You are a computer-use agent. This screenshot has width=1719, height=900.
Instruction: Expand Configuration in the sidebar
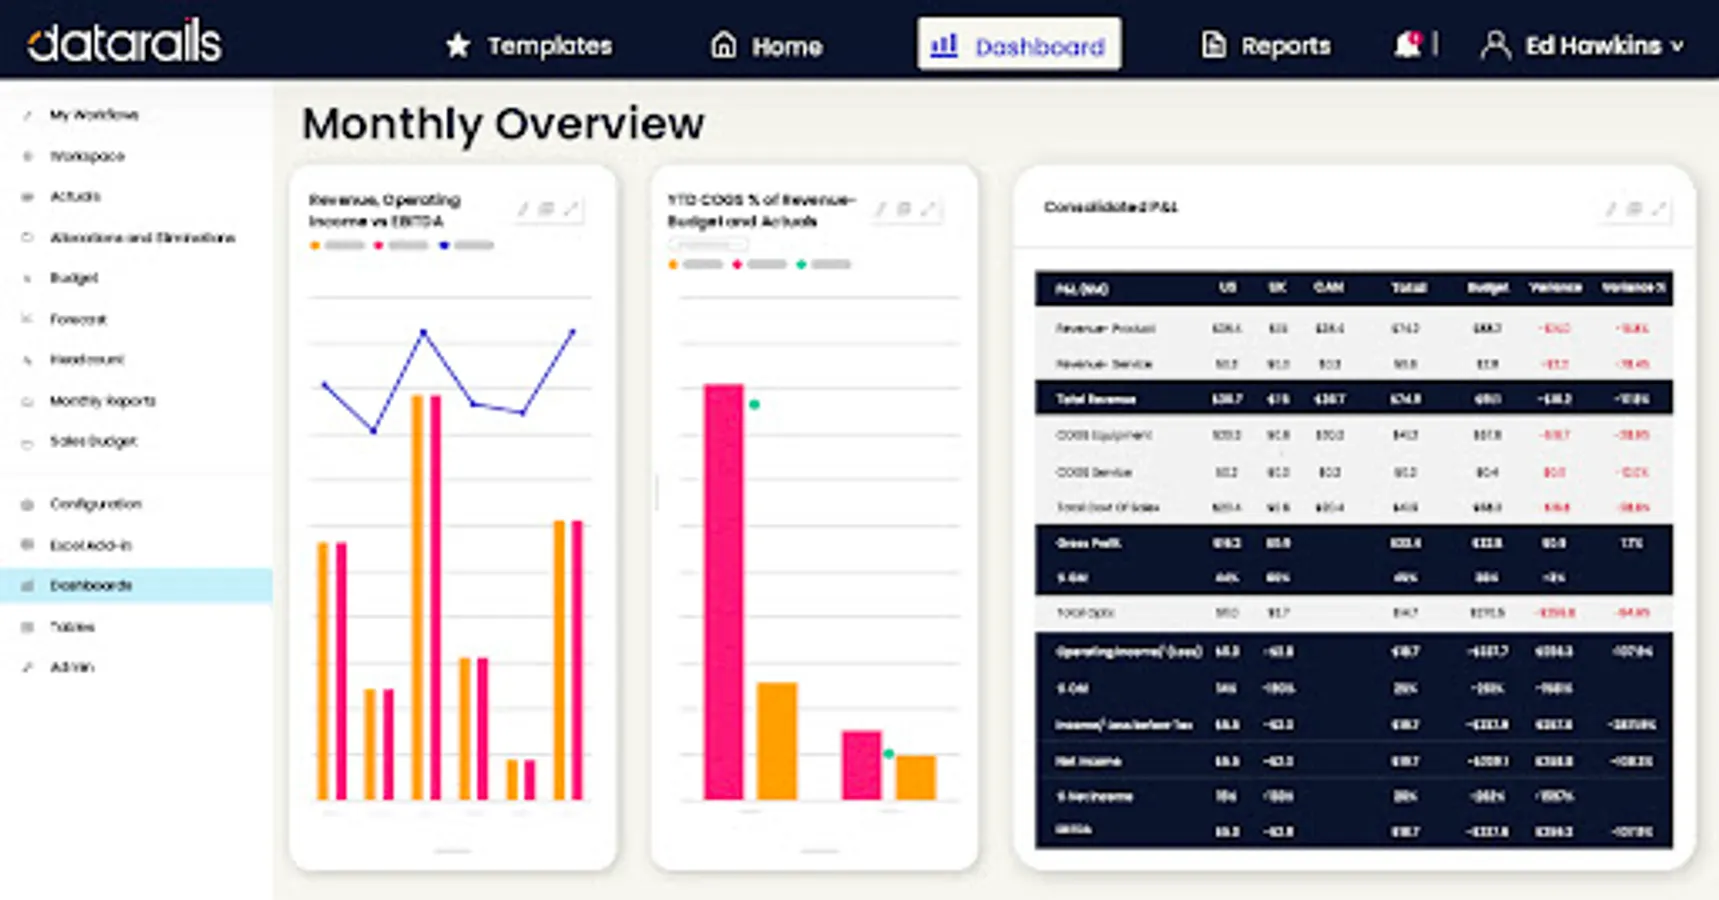(x=96, y=504)
